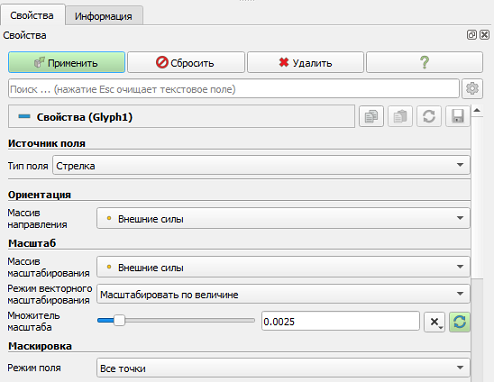Switch to the Свойства tab
This screenshot has height=382, width=494.
click(32, 15)
